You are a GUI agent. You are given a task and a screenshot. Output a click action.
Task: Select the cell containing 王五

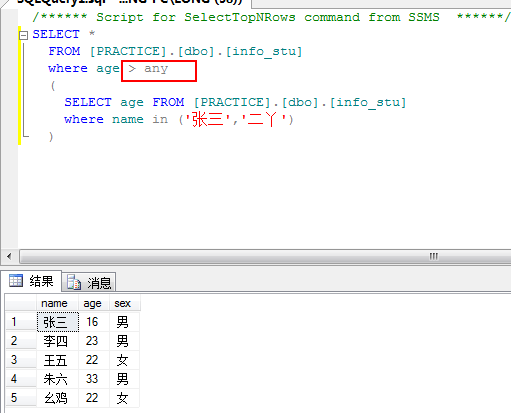[58, 360]
